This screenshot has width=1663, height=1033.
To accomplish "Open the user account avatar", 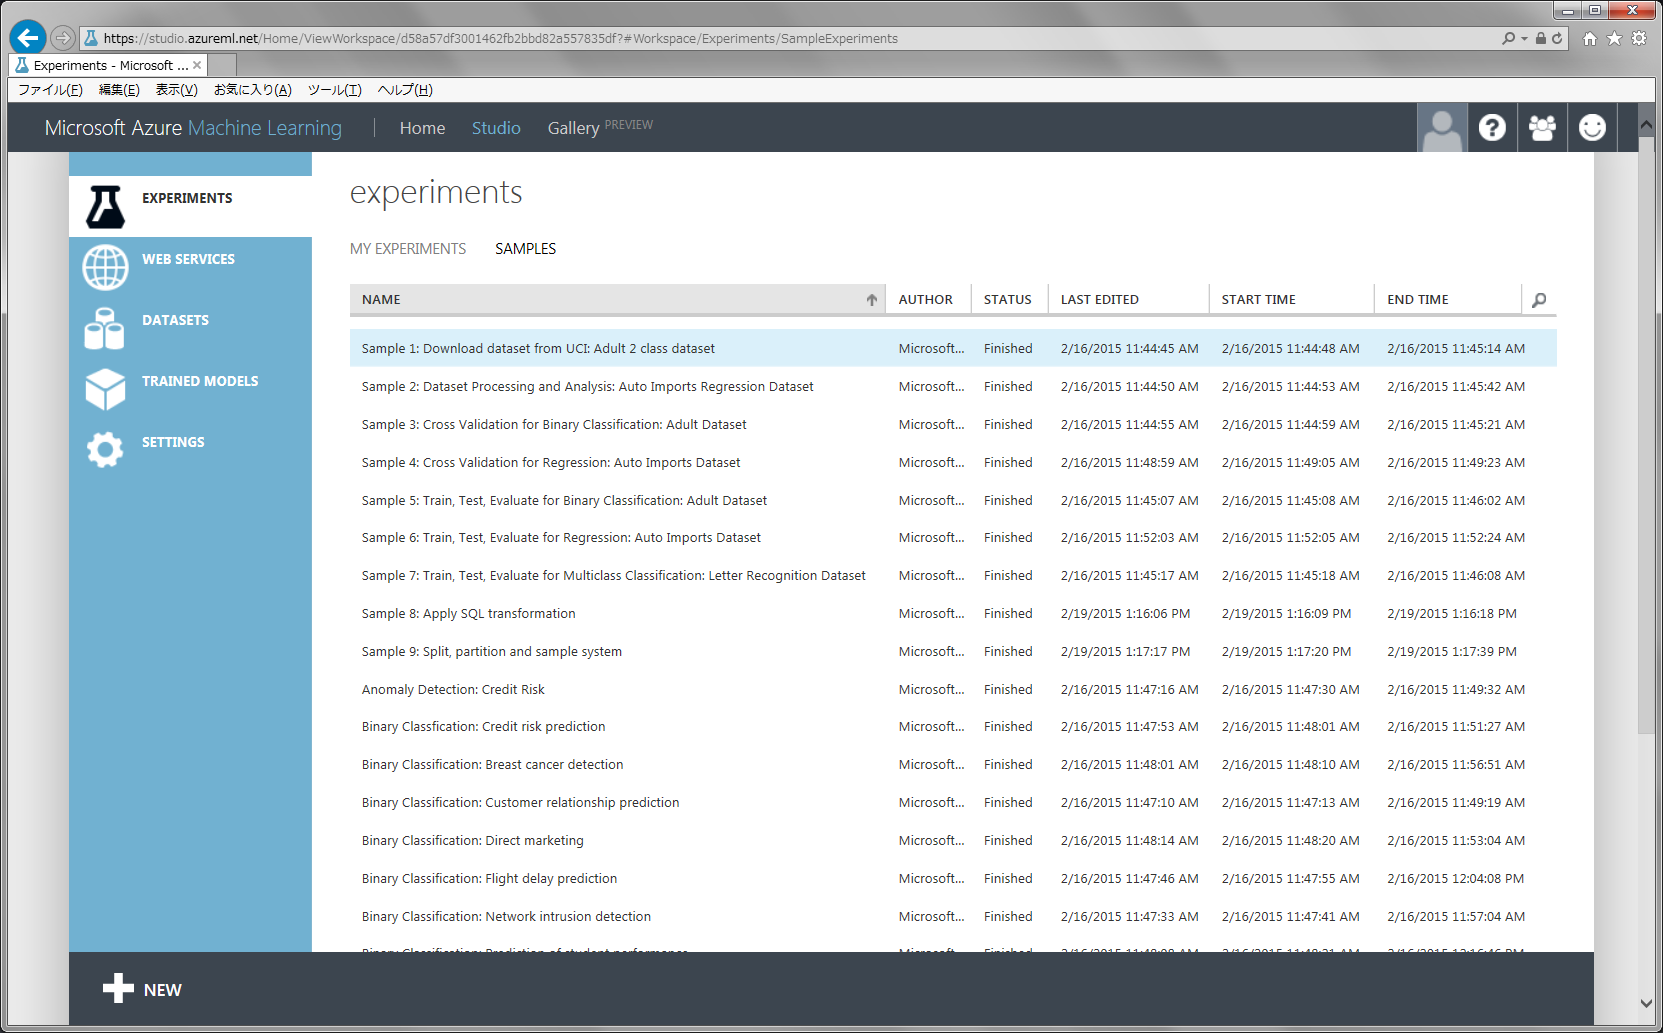I will [1442, 128].
